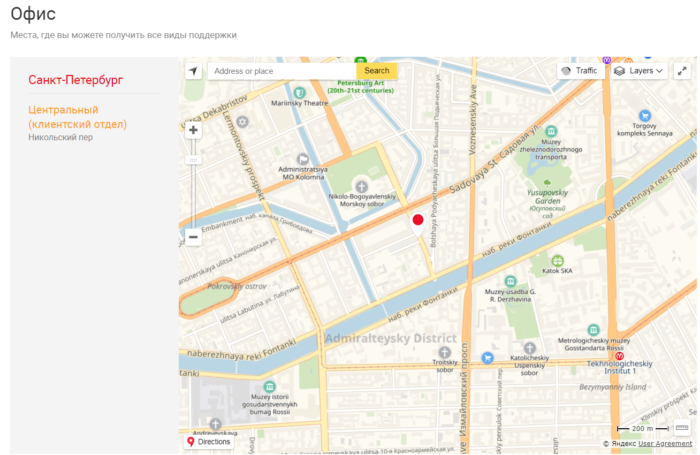Select Санкт-Петербург city heading
The image size is (700, 455).
click(76, 79)
